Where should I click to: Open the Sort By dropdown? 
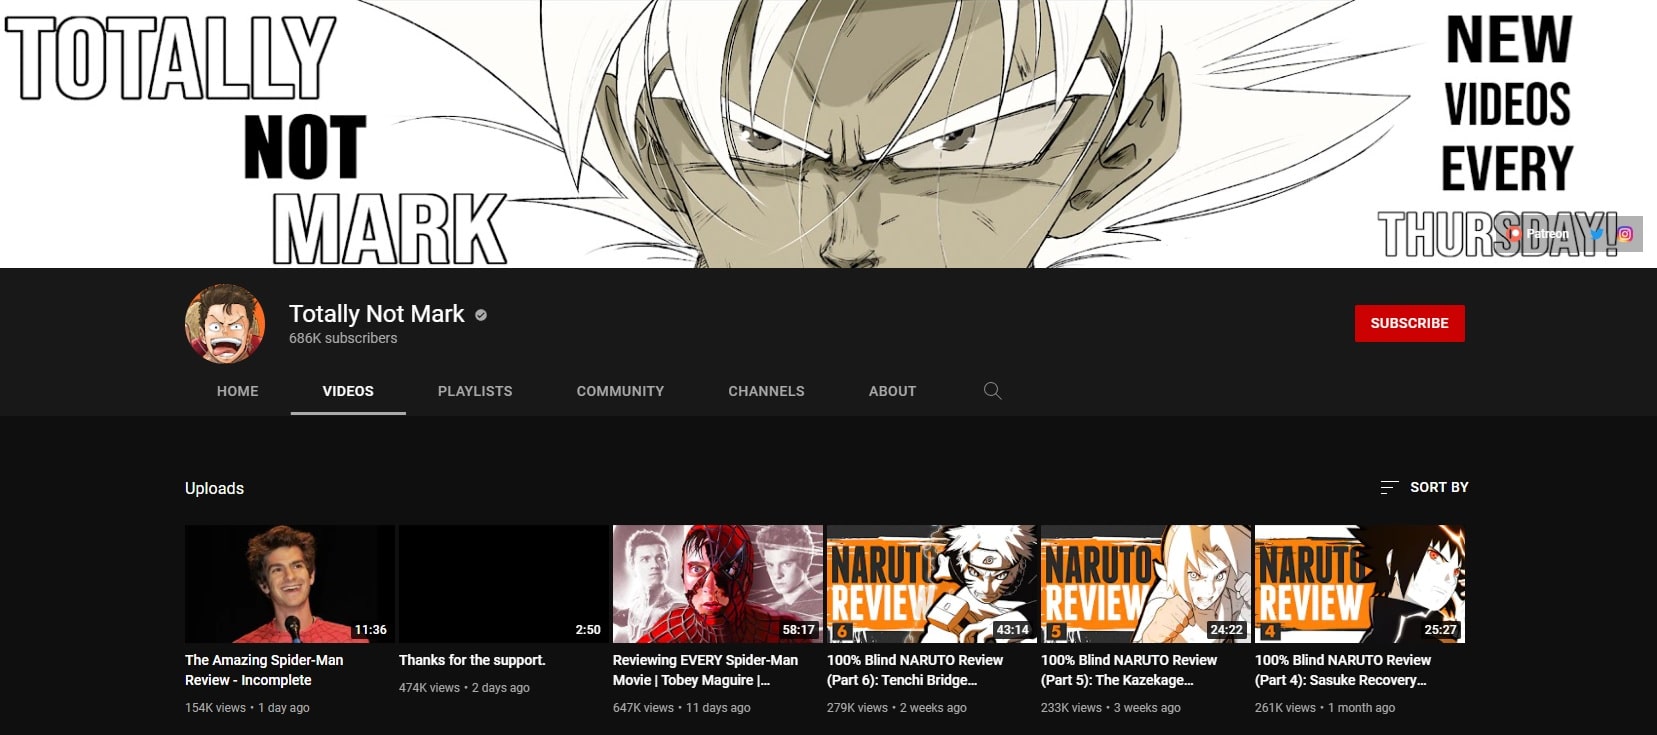[1424, 487]
